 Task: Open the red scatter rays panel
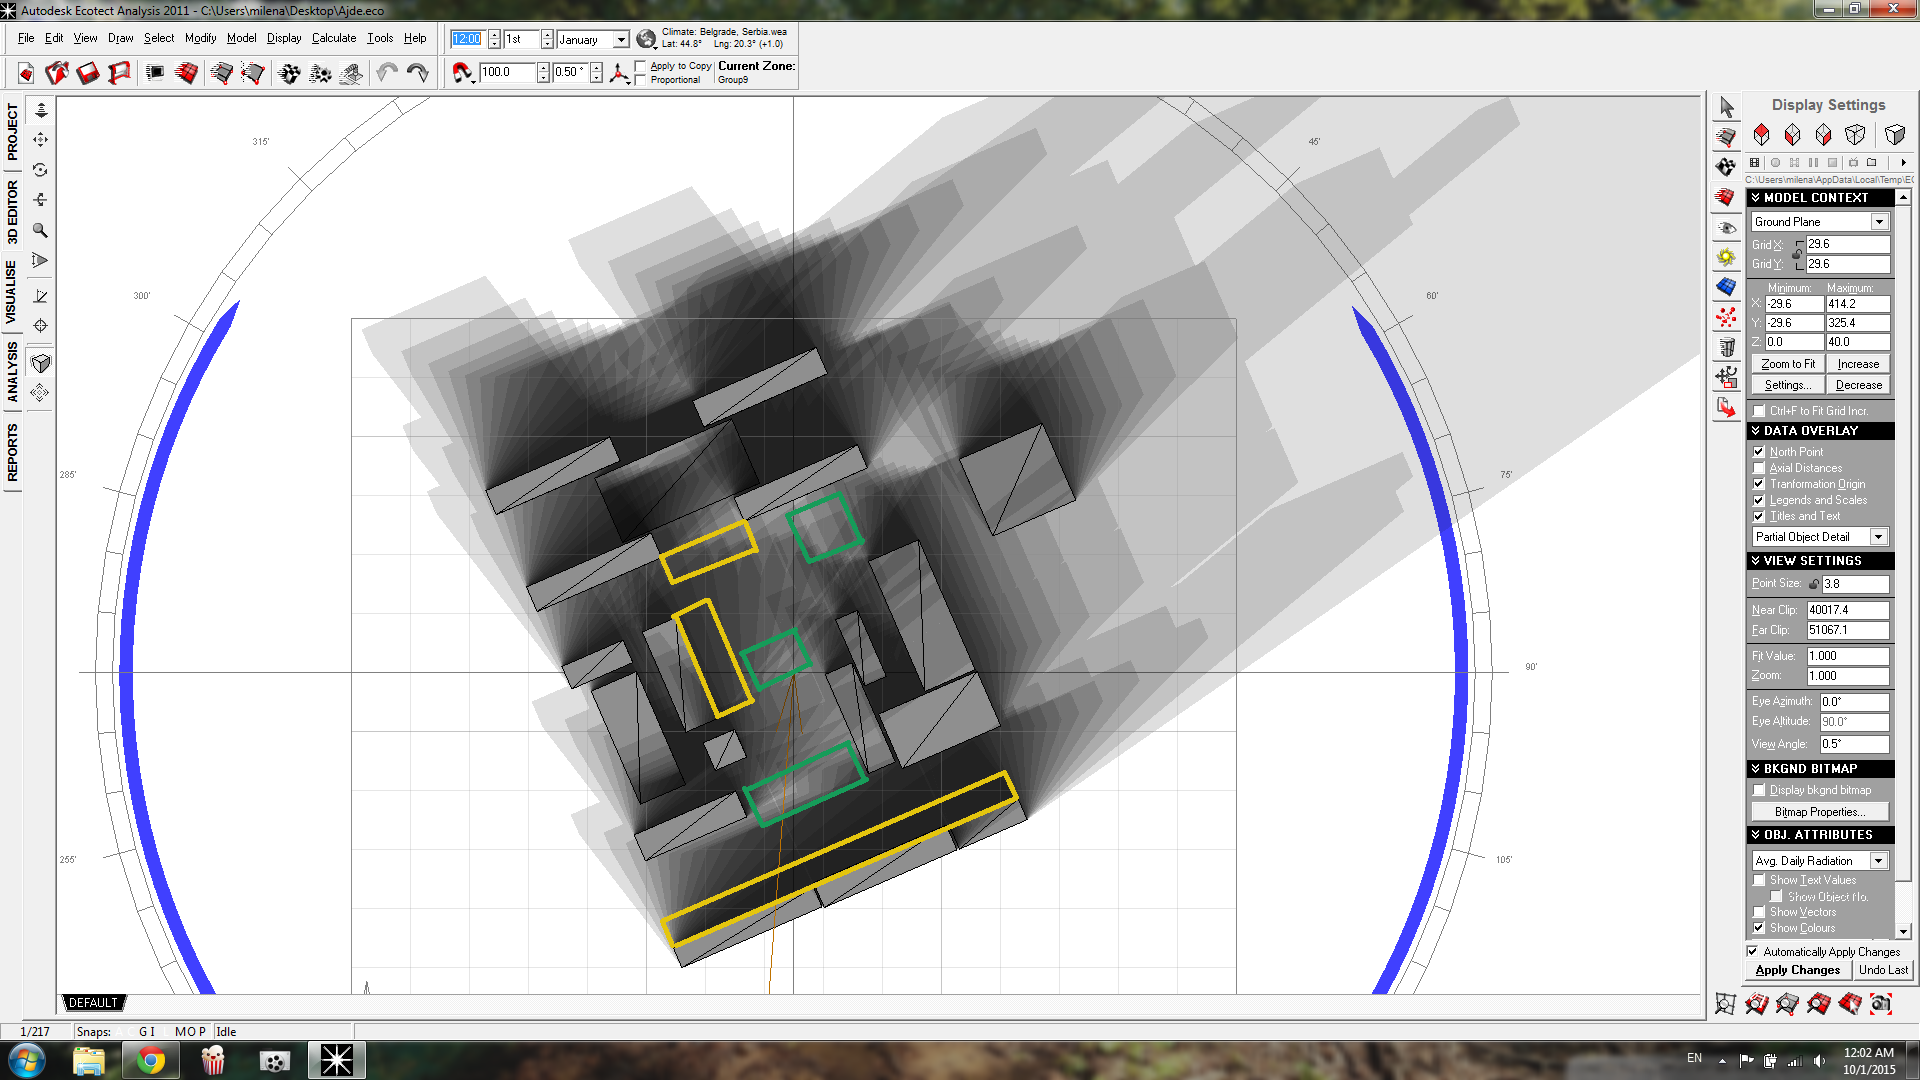[1727, 318]
